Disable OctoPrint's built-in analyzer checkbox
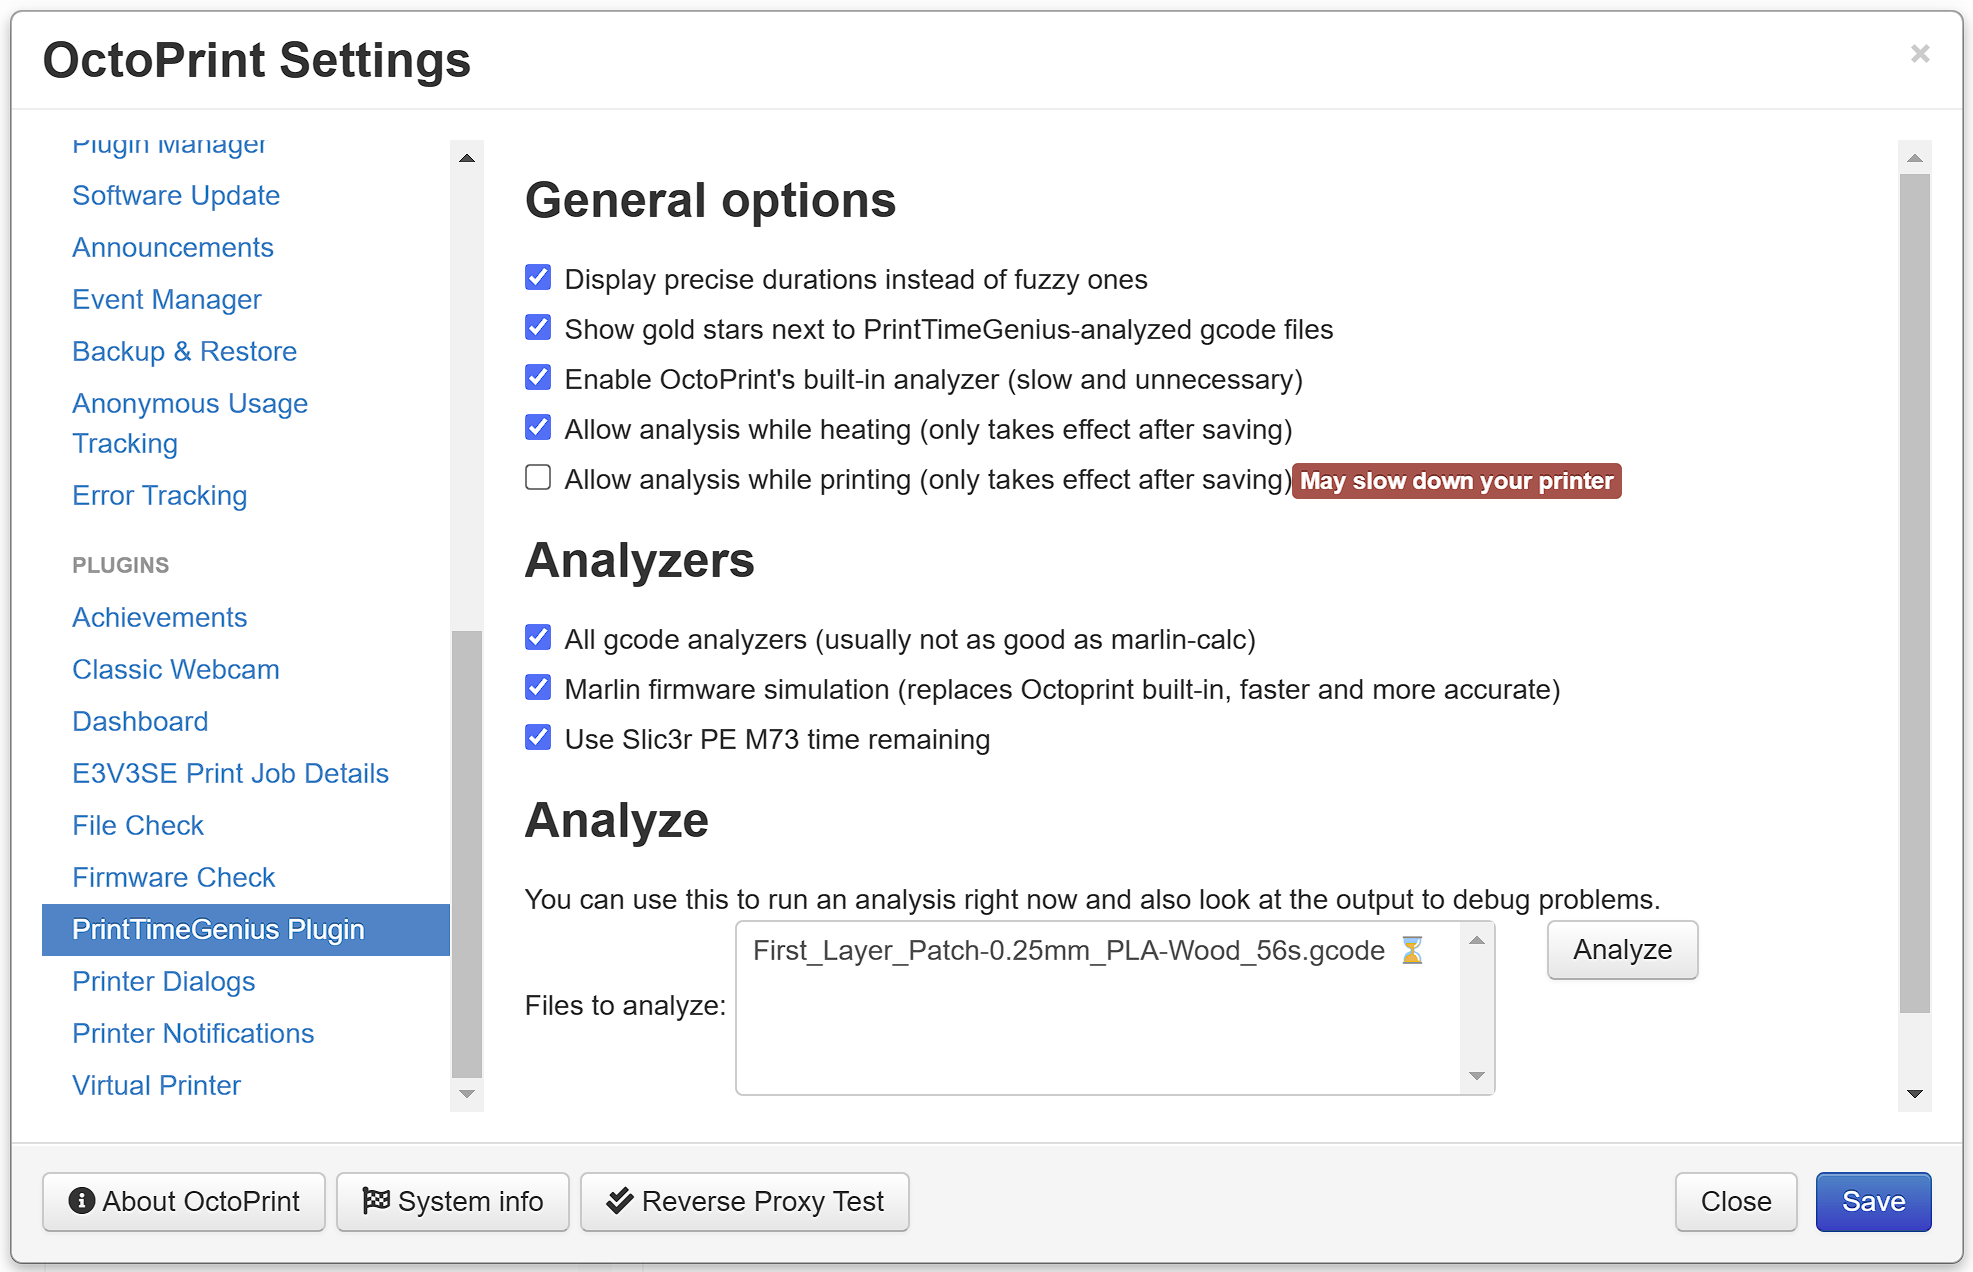Image resolution: width=1973 pixels, height=1272 pixels. pyautogui.click(x=538, y=377)
